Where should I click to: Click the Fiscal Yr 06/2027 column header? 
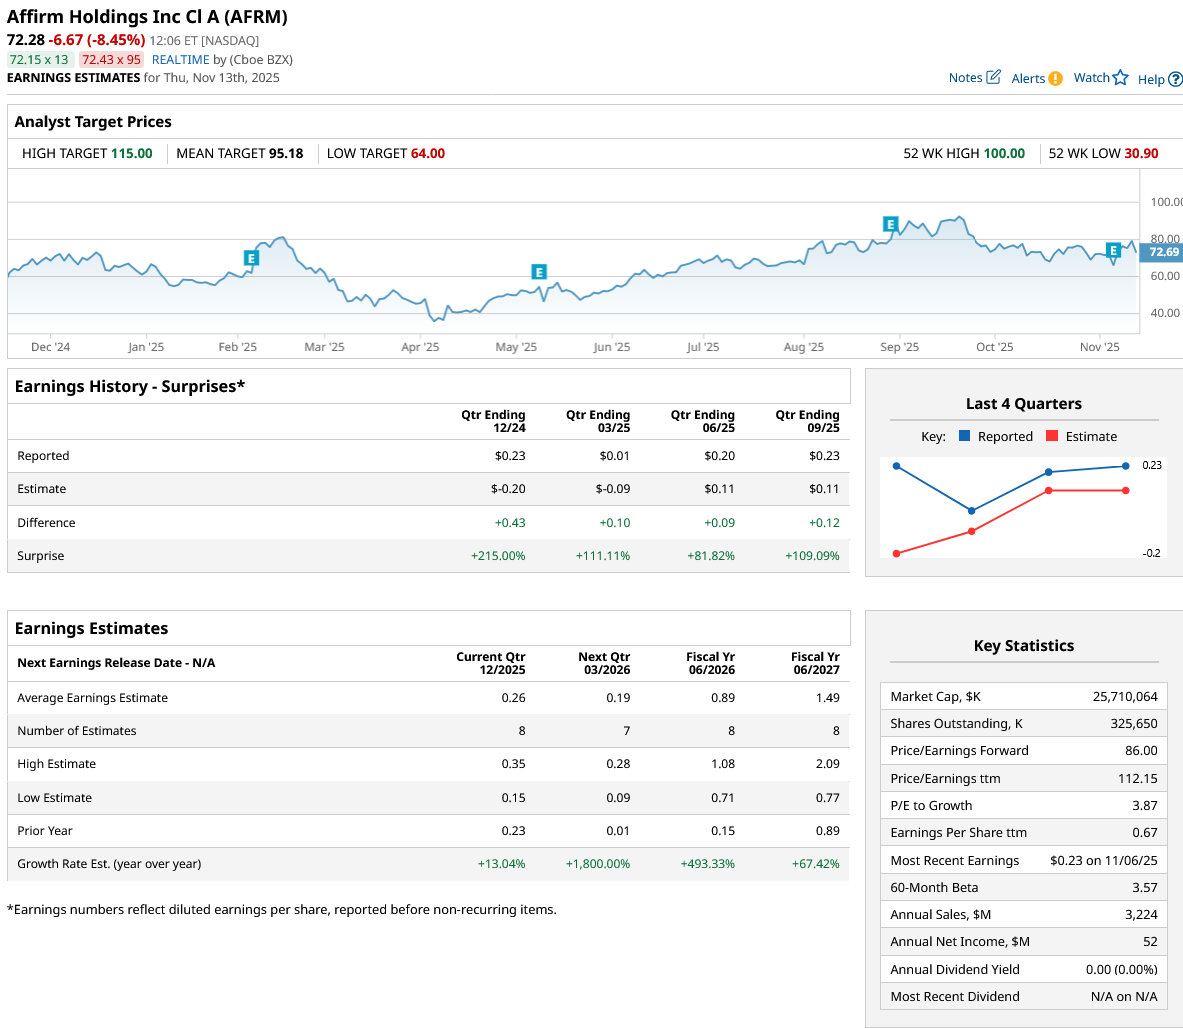pyautogui.click(x=815, y=663)
